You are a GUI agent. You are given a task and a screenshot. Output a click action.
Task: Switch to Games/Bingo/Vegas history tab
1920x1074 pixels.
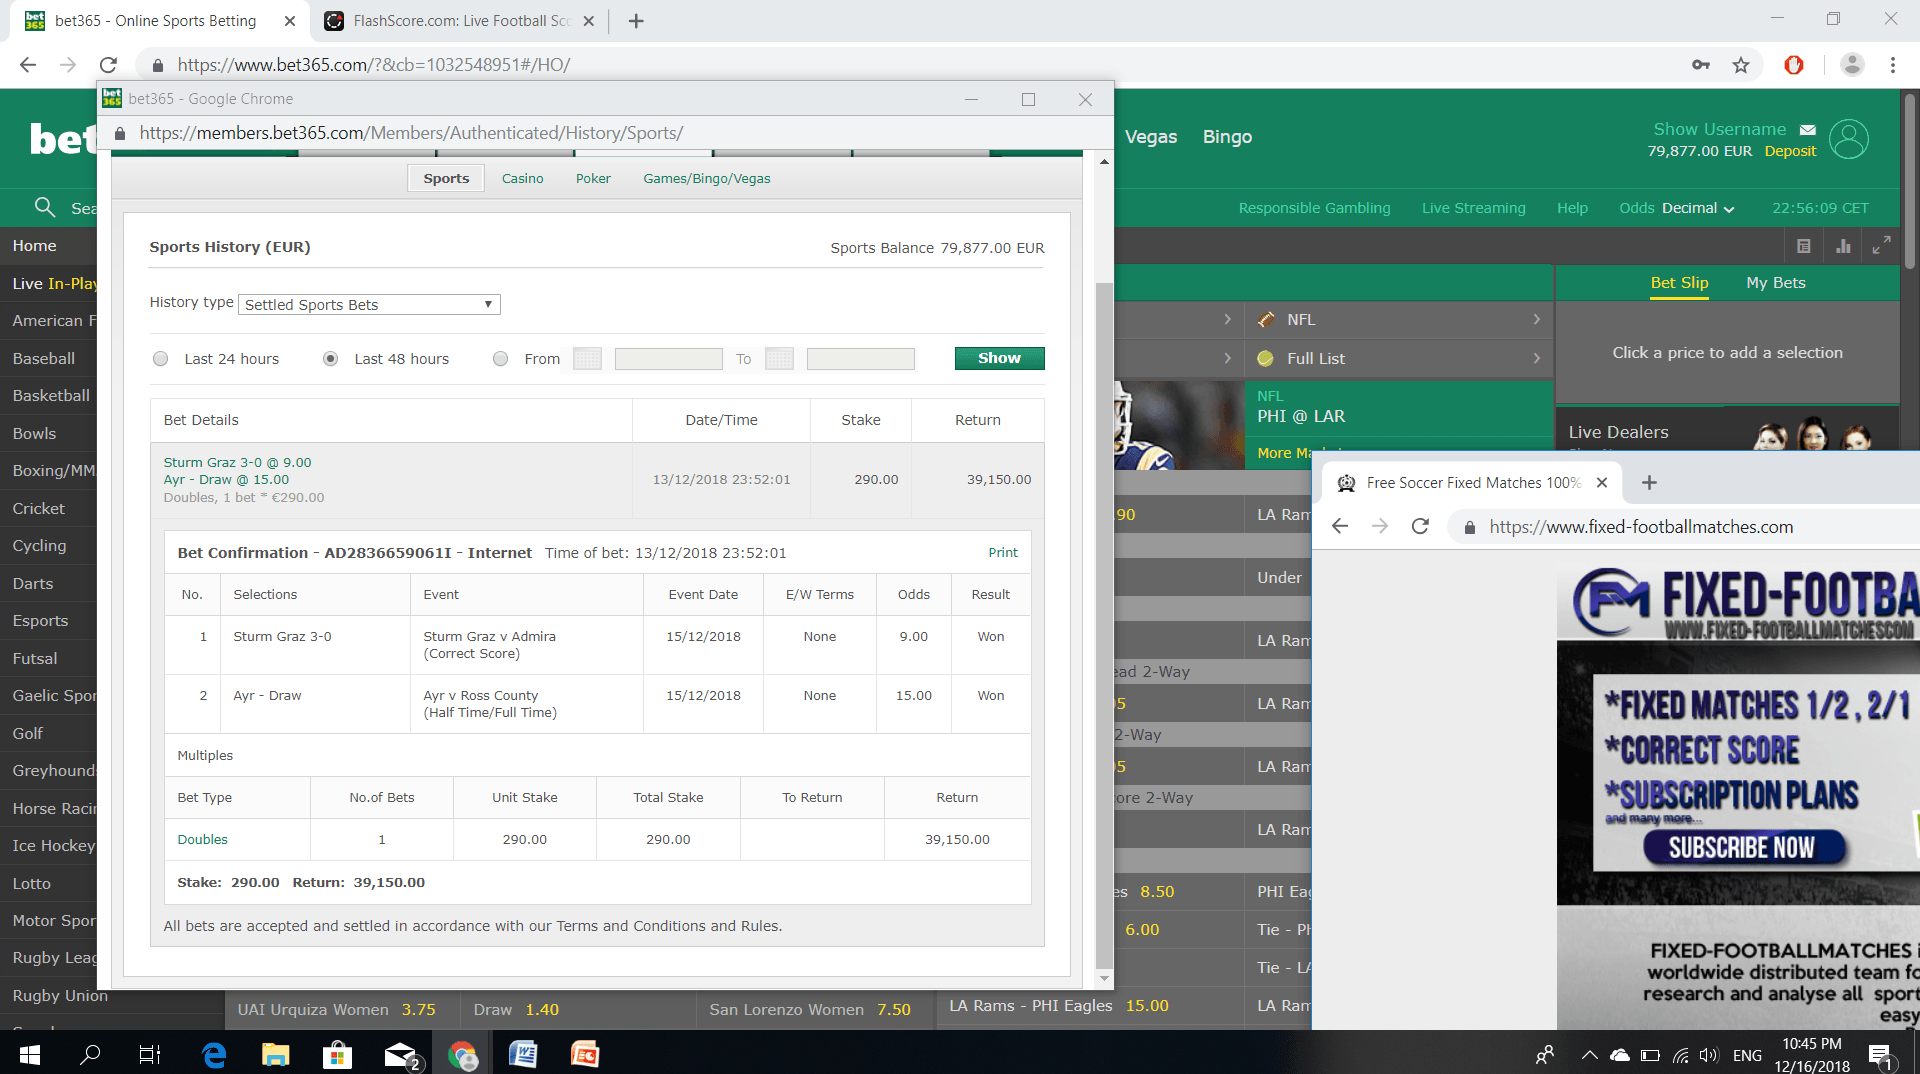[707, 179]
